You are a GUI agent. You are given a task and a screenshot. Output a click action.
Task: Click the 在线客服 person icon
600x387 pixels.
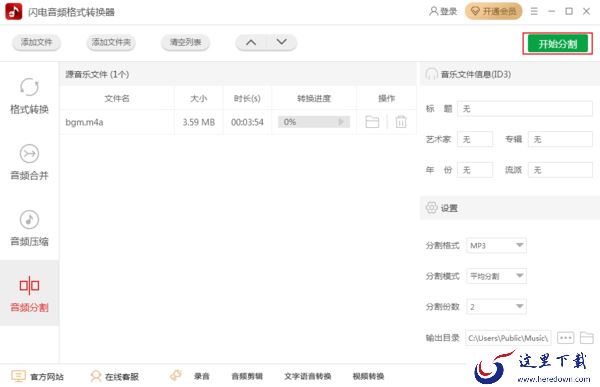(96, 376)
